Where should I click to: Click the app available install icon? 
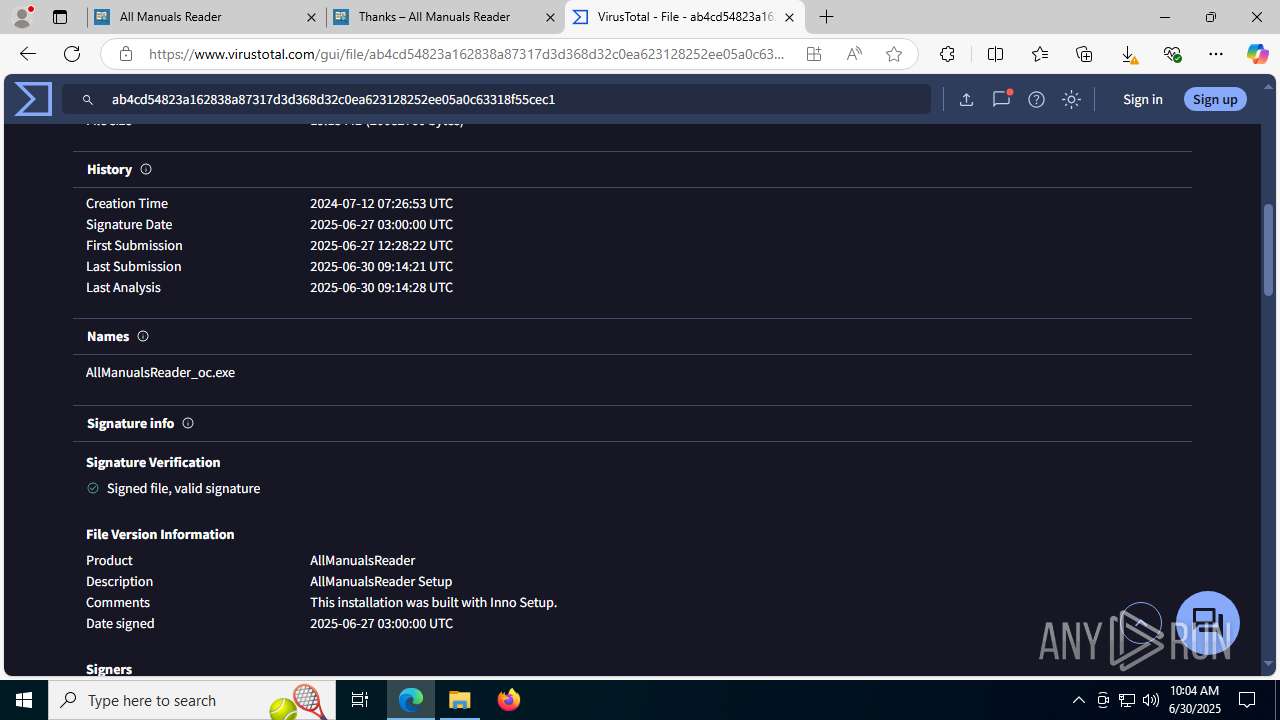click(814, 54)
